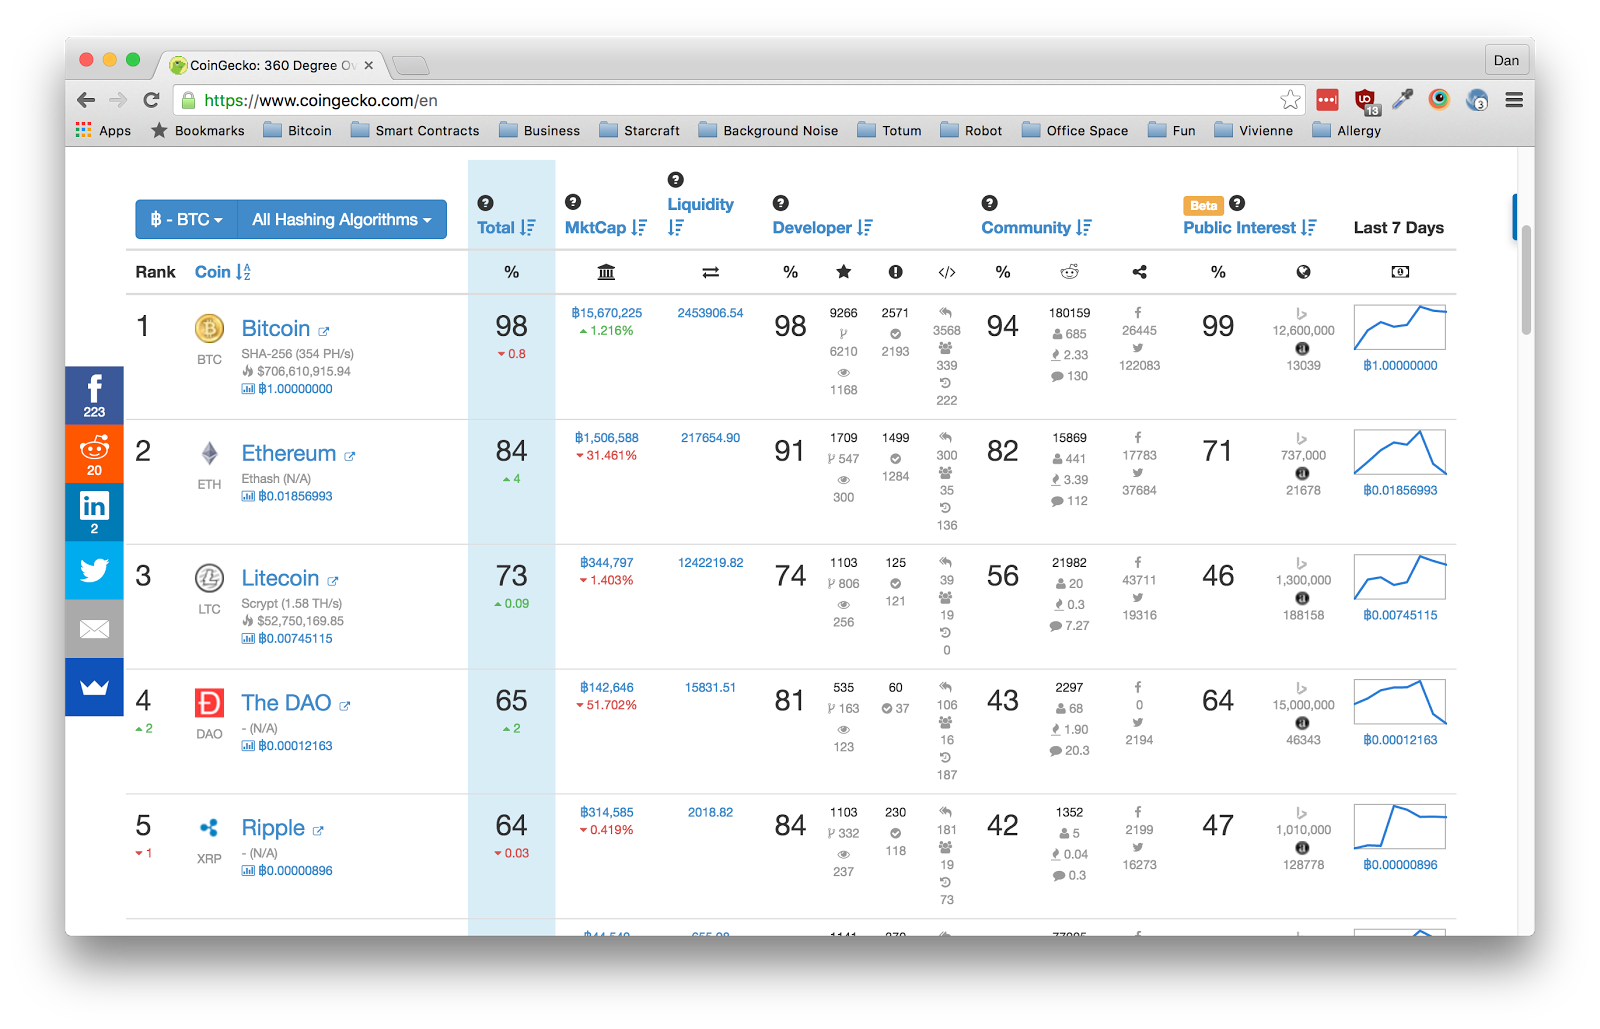The height and width of the screenshot is (1029, 1600).
Task: Open Ripple 7-day price chart thumbnail
Action: pyautogui.click(x=1400, y=827)
